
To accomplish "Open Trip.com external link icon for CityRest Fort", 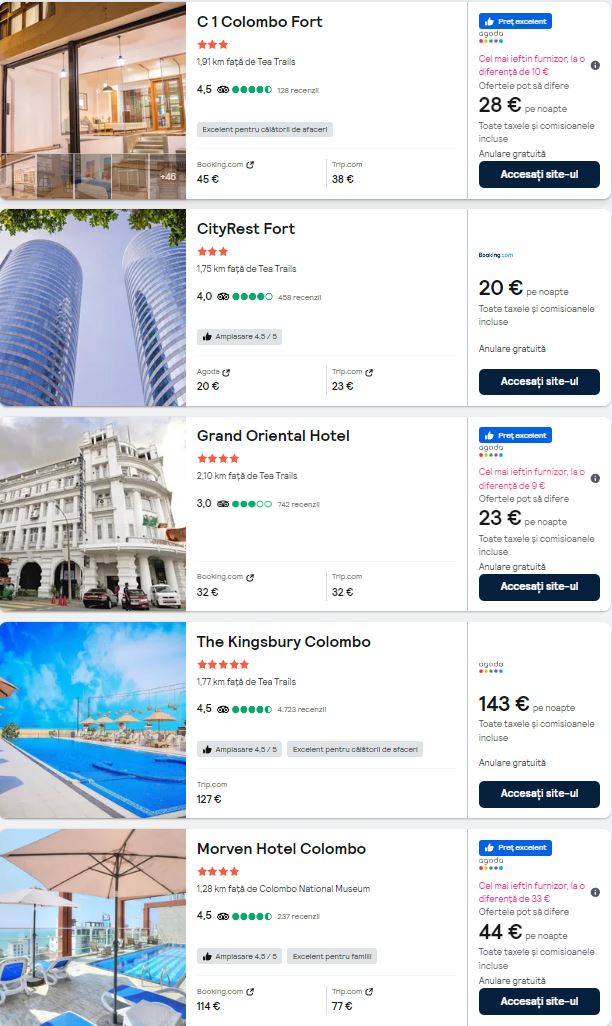I will (x=369, y=372).
